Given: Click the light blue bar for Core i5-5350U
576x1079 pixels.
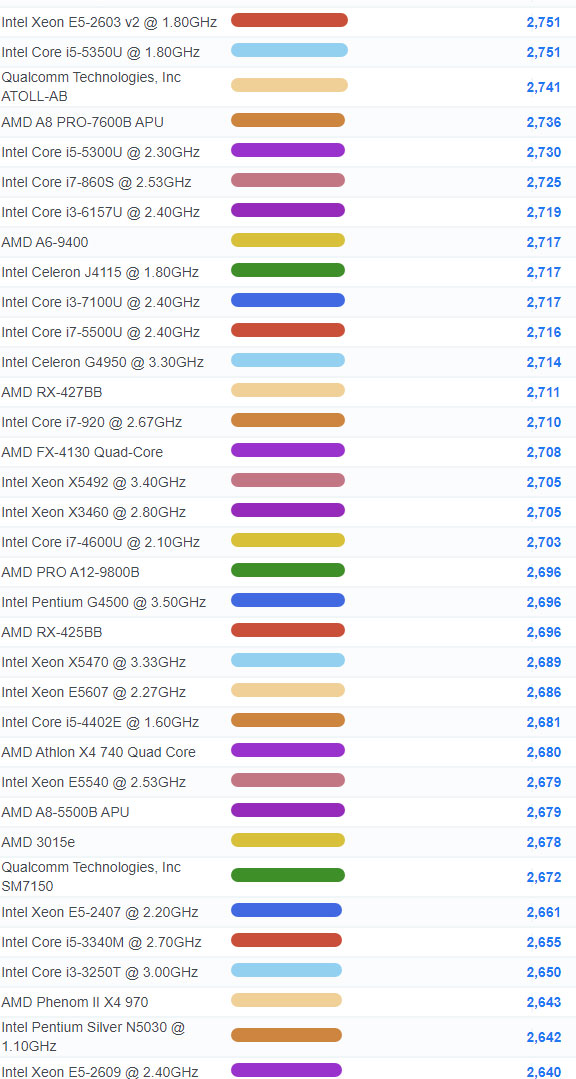Looking at the screenshot, I should tap(289, 50).
